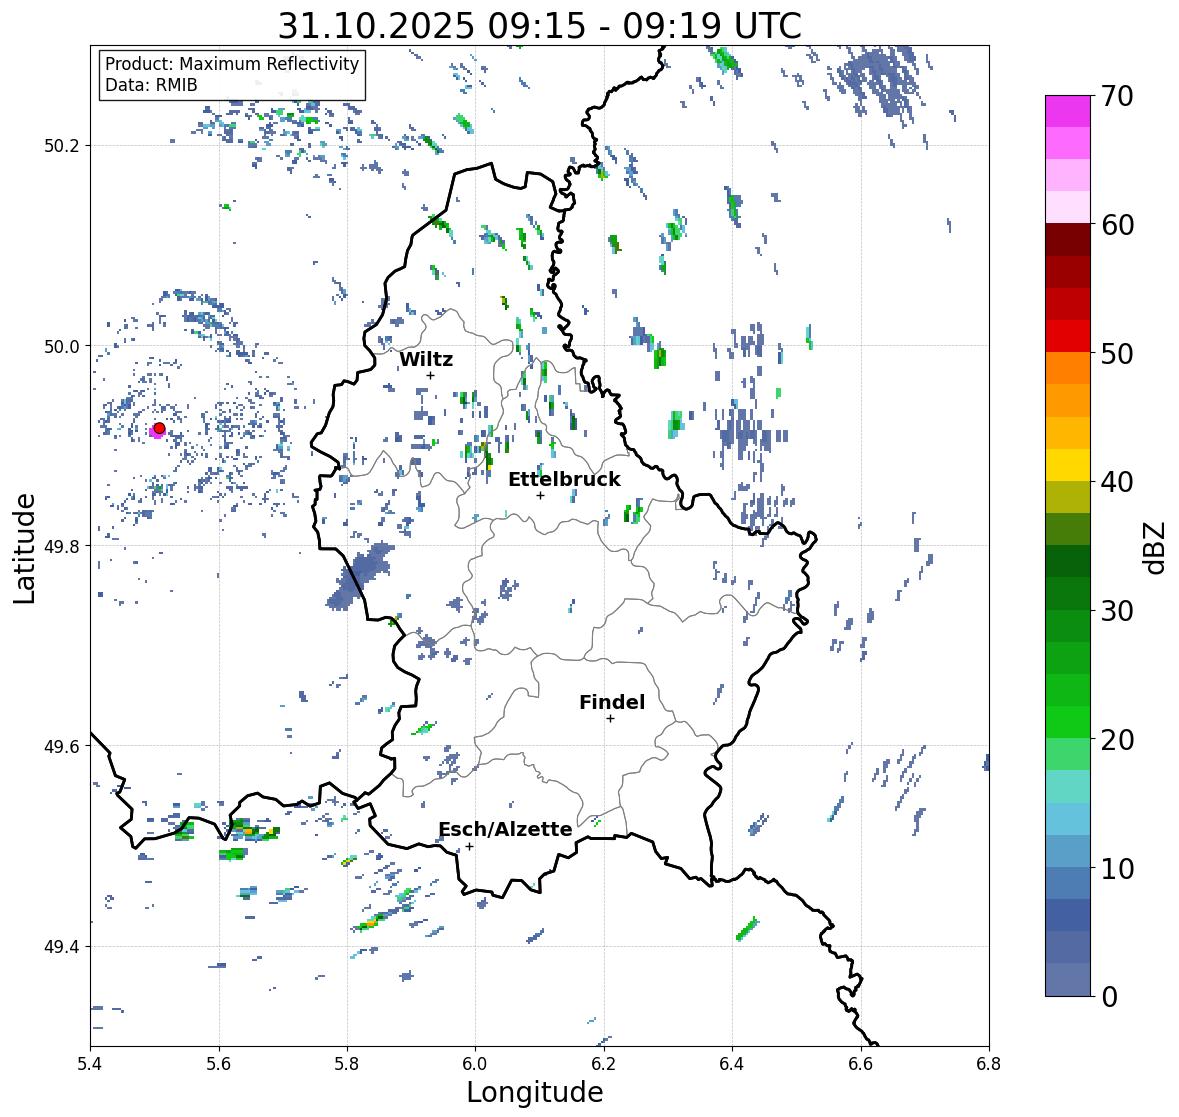Viewport: 1179px width, 1117px height.
Task: Click the "Product: Maximum Reflectivity" legend text
Action: [232, 64]
